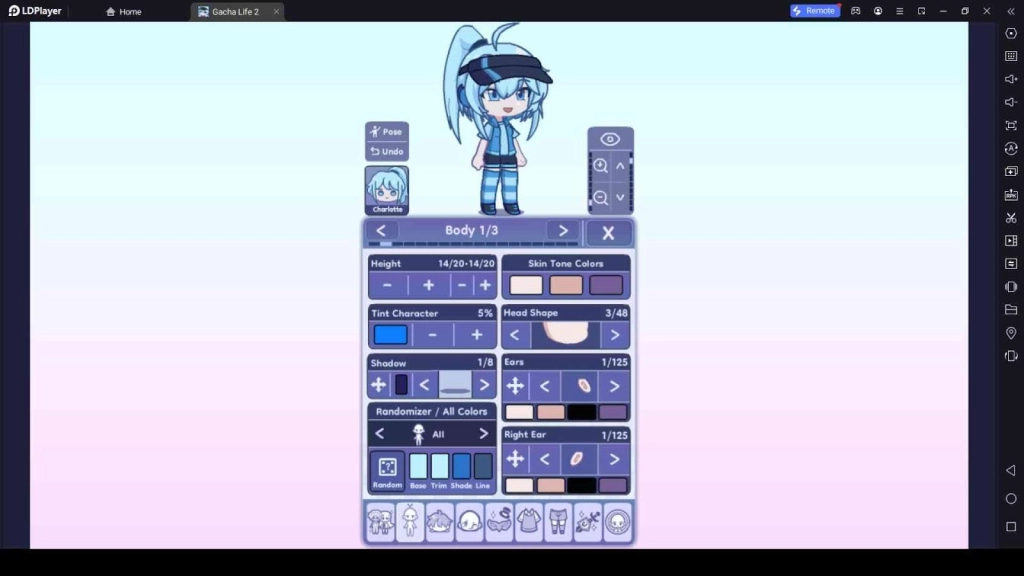Click first Height plus button

[428, 285]
